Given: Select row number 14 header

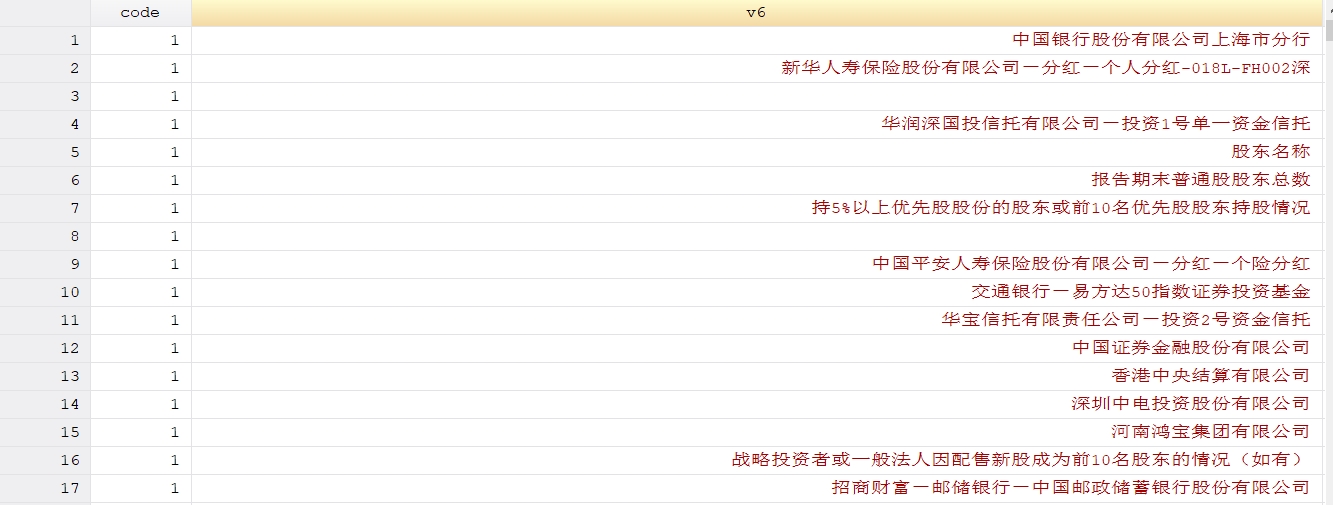Looking at the screenshot, I should (45, 404).
